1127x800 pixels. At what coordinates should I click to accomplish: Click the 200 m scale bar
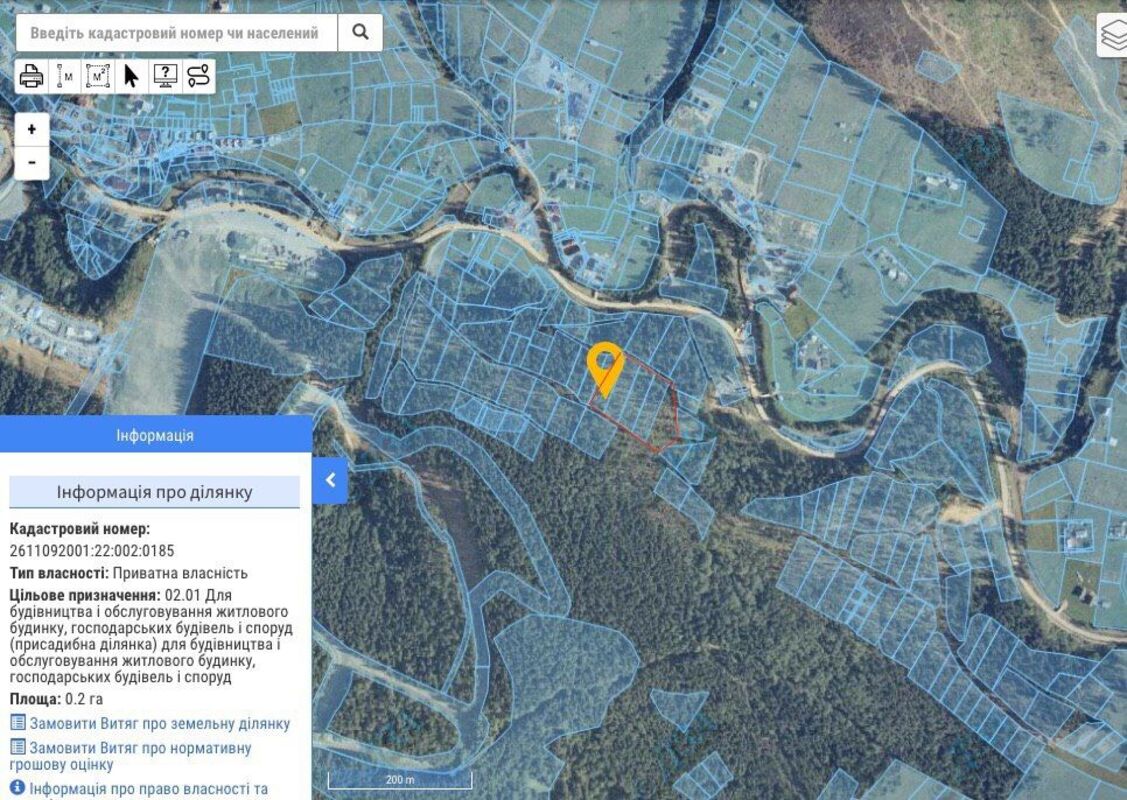400,780
